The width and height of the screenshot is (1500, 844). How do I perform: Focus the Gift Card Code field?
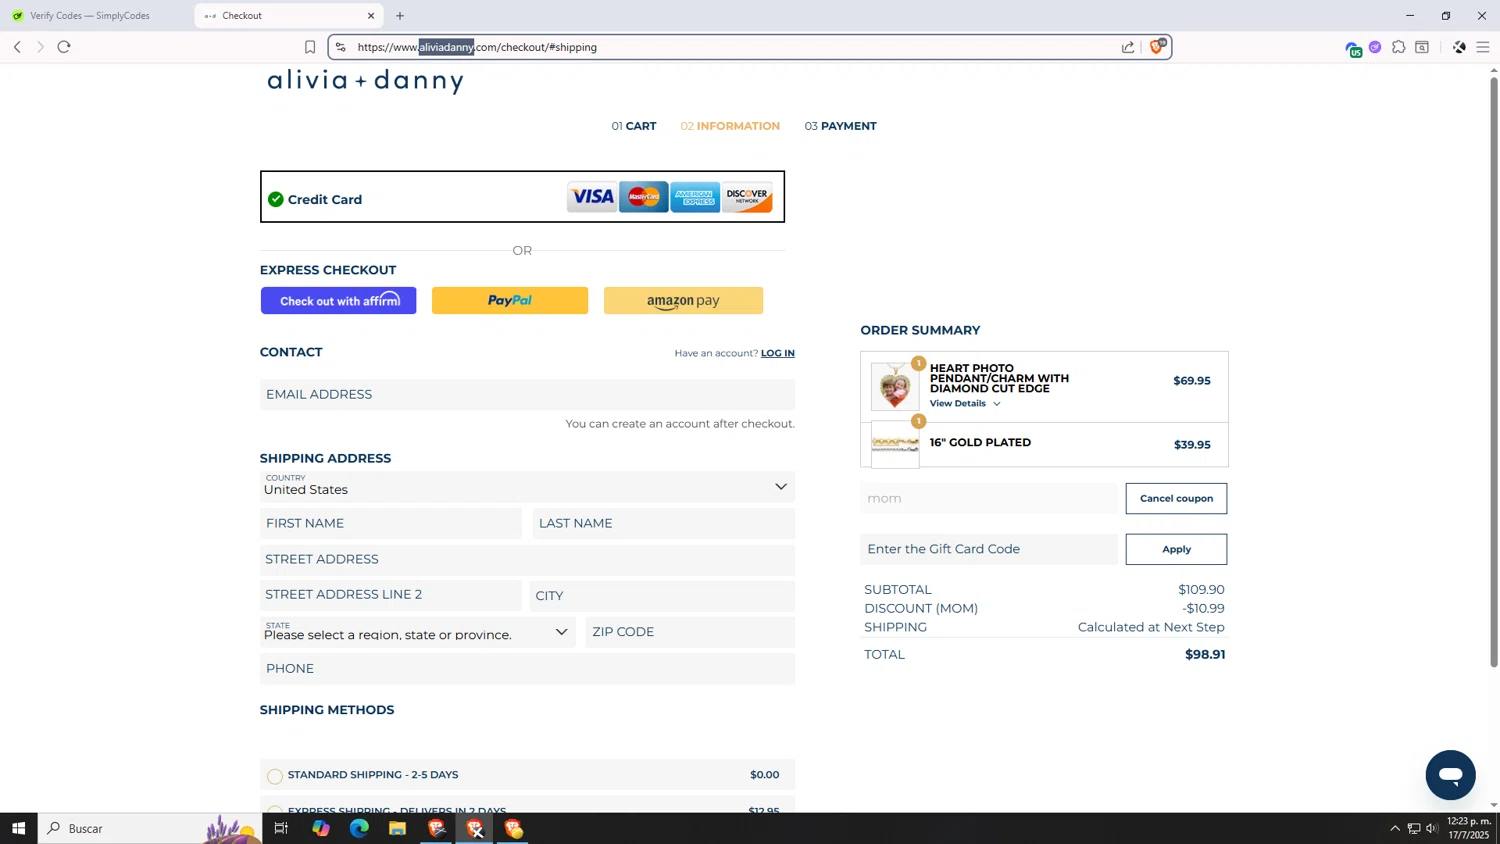click(989, 549)
